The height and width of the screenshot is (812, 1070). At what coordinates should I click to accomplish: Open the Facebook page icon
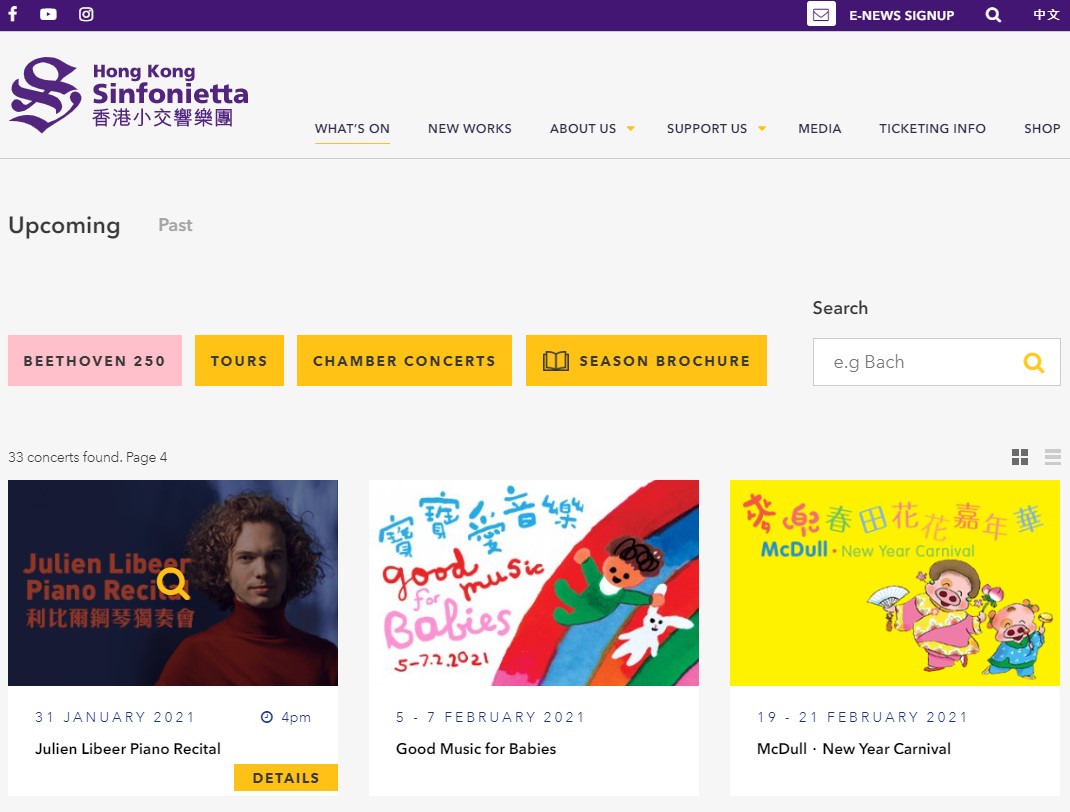[x=13, y=15]
